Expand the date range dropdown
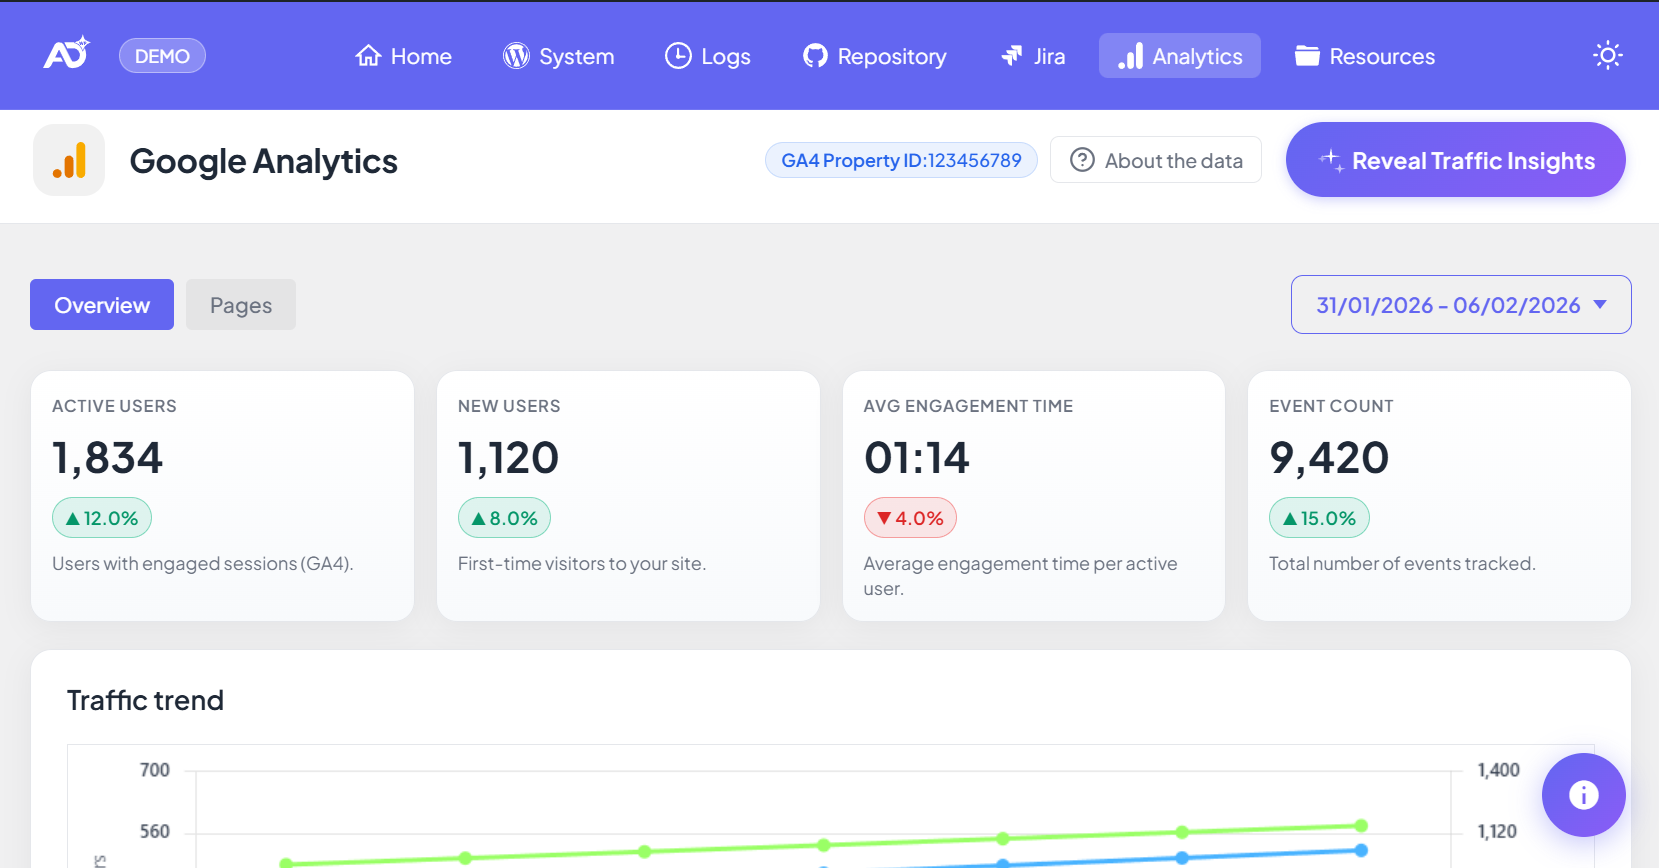 (x=1460, y=305)
